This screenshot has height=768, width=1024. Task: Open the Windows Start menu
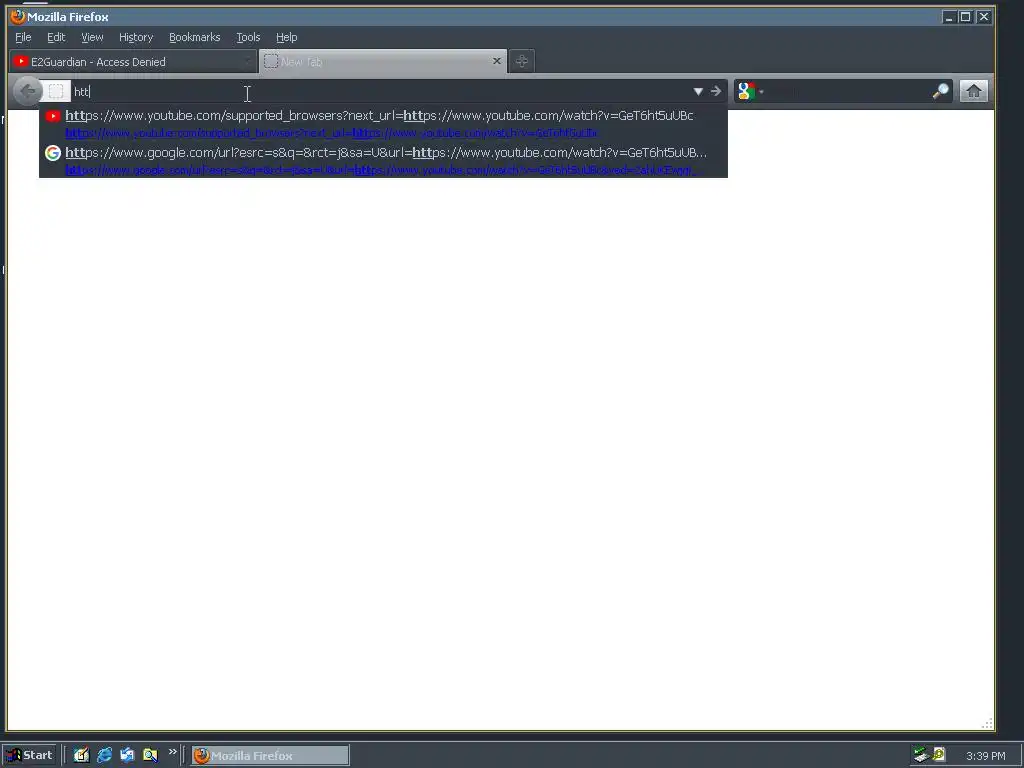pyautogui.click(x=29, y=755)
